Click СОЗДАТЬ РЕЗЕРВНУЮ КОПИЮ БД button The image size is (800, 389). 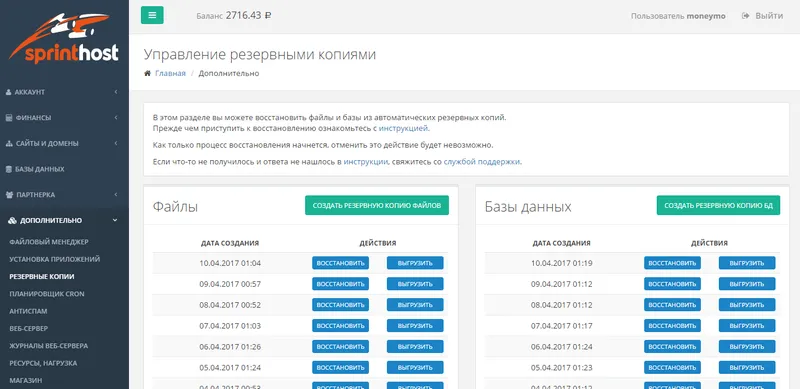[x=718, y=205]
